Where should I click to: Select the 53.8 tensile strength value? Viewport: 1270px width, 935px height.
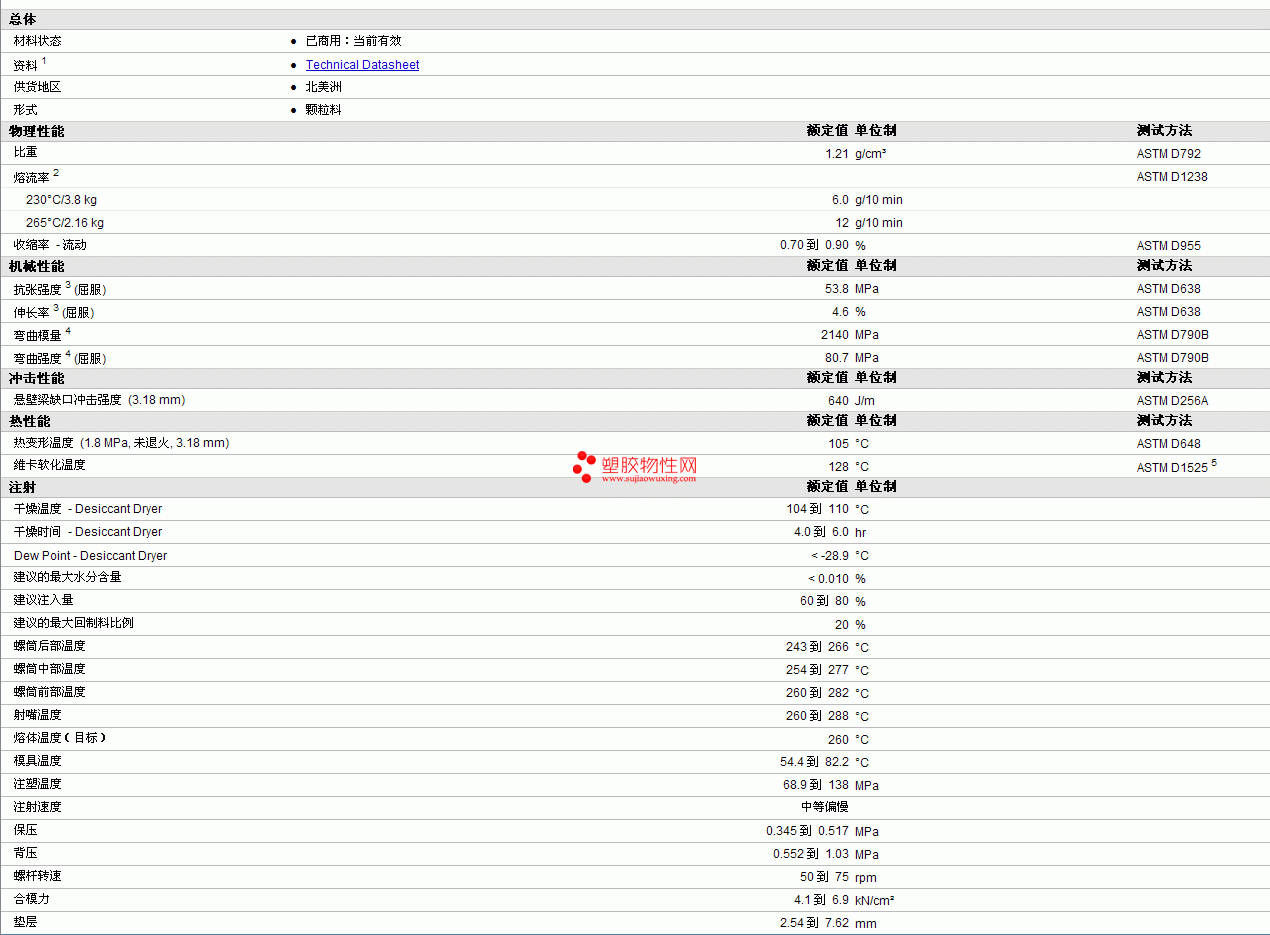point(837,289)
